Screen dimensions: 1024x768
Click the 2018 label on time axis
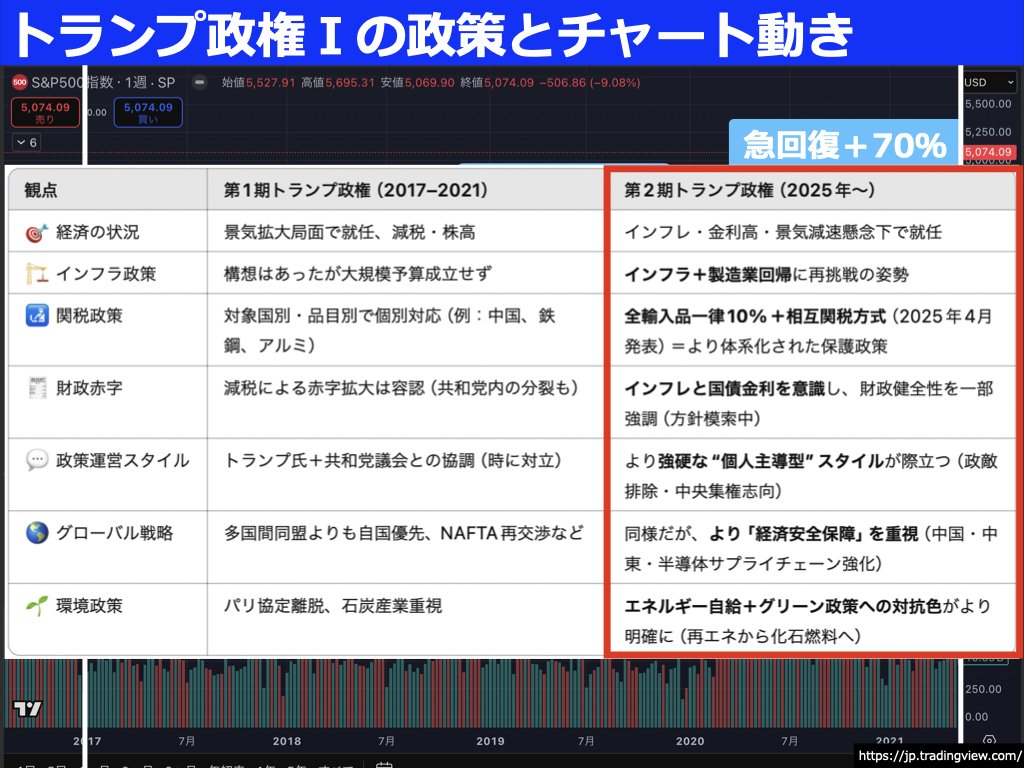point(287,741)
